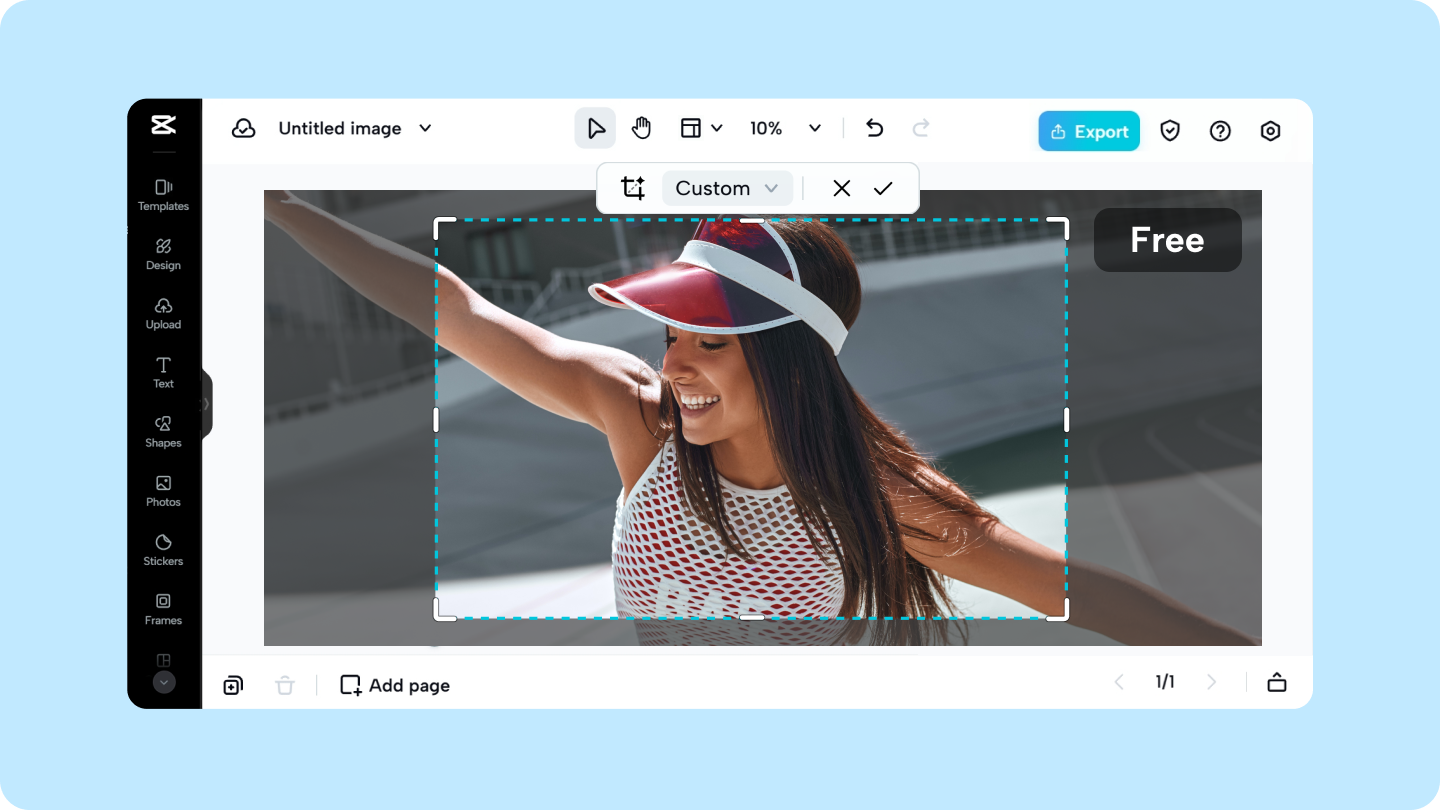Open the Text panel
The height and width of the screenshot is (810, 1440).
[x=164, y=372]
